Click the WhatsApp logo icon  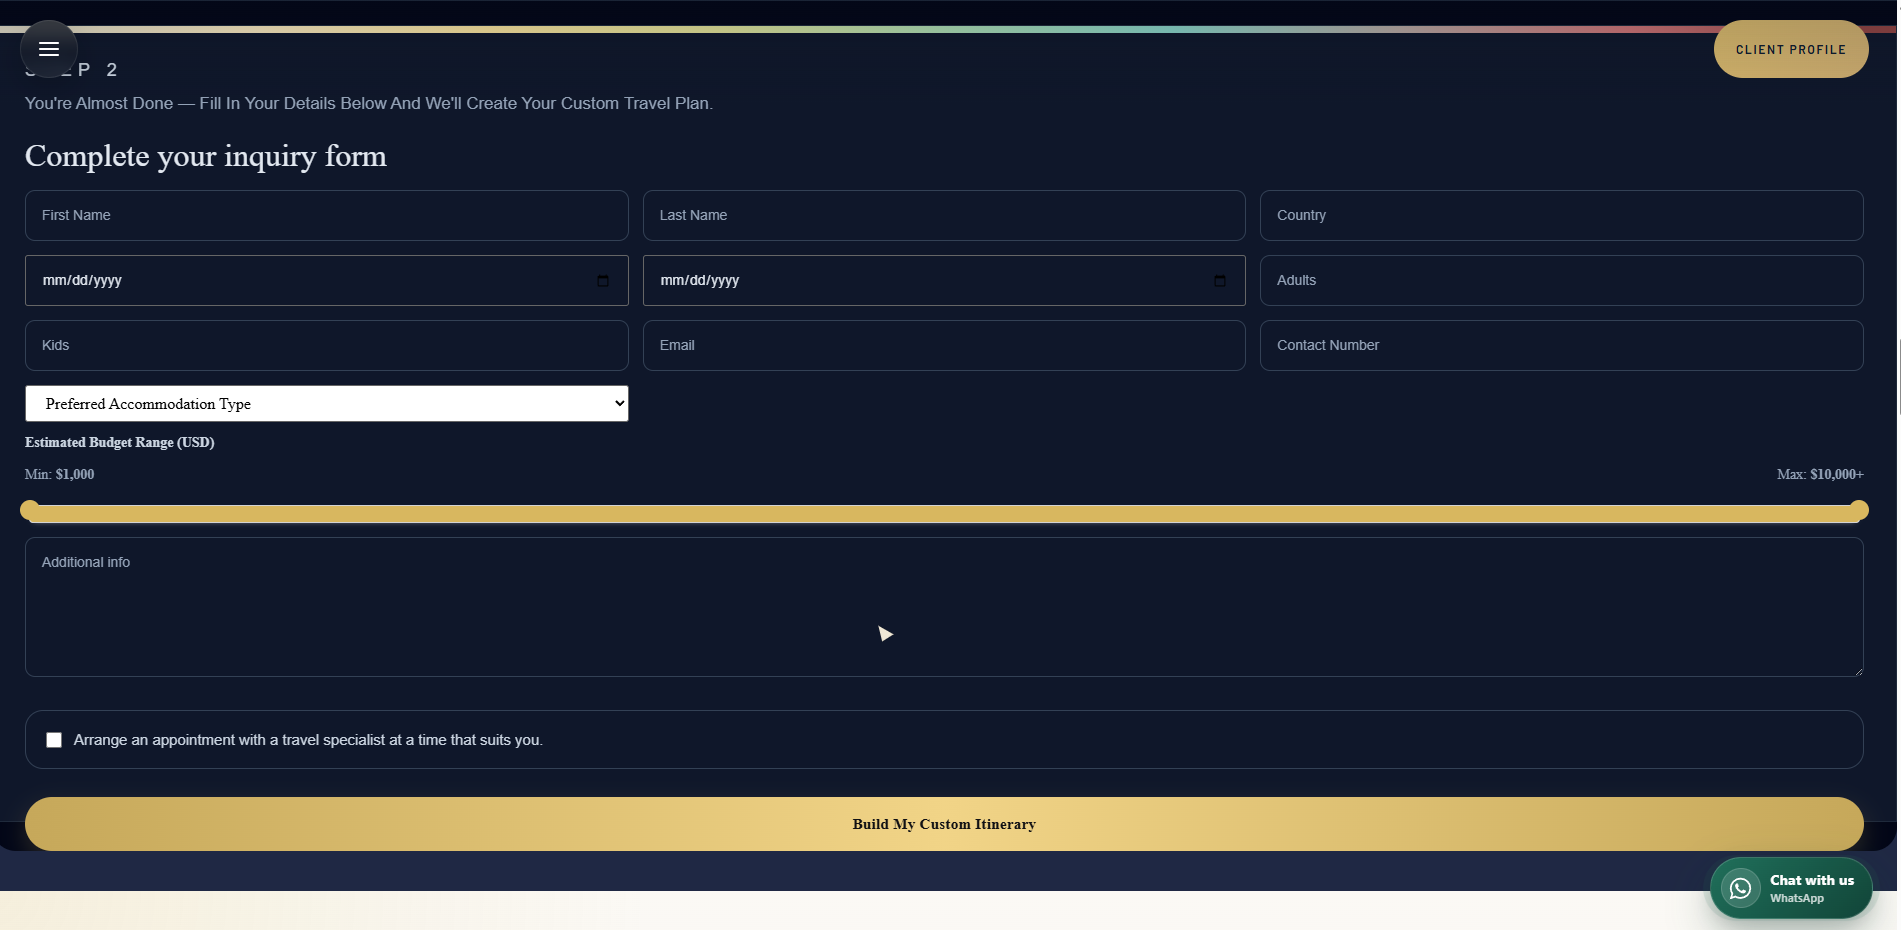(1740, 888)
